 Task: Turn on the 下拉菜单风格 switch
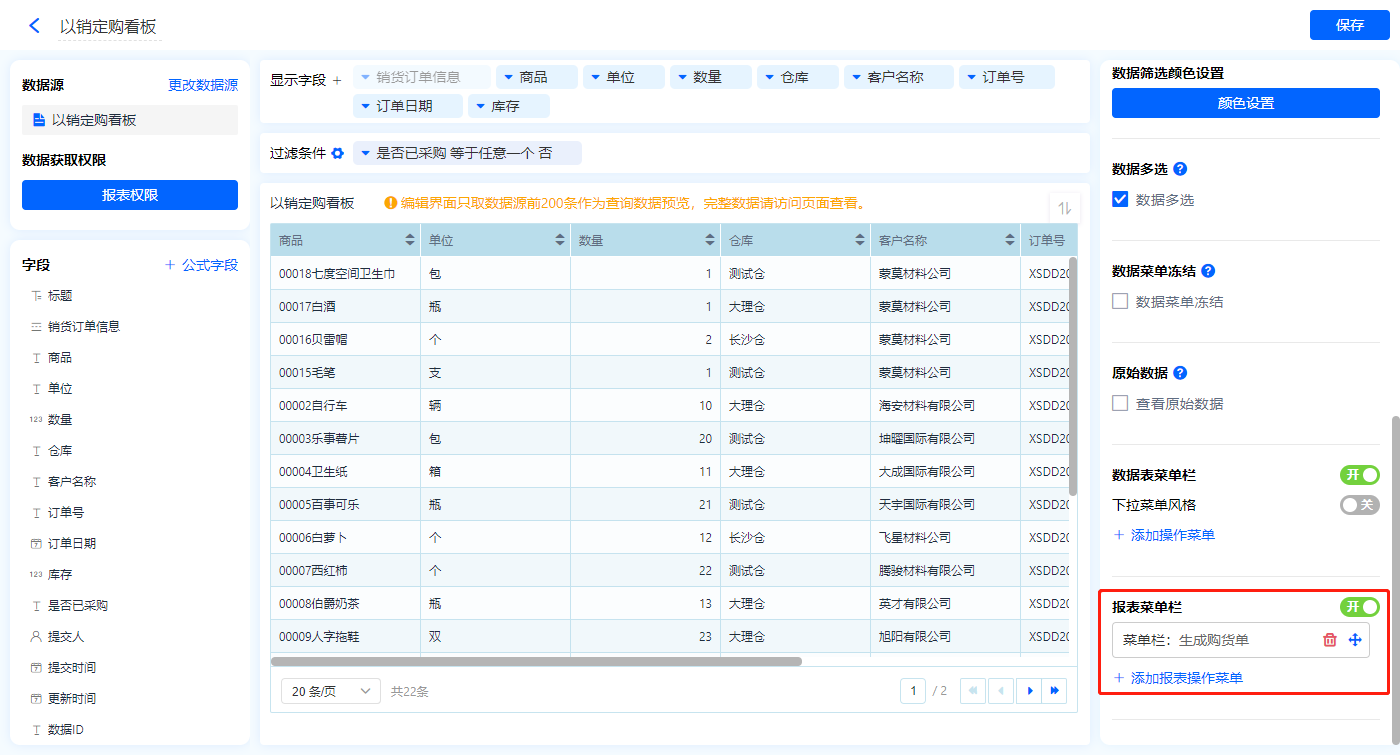pos(1359,505)
